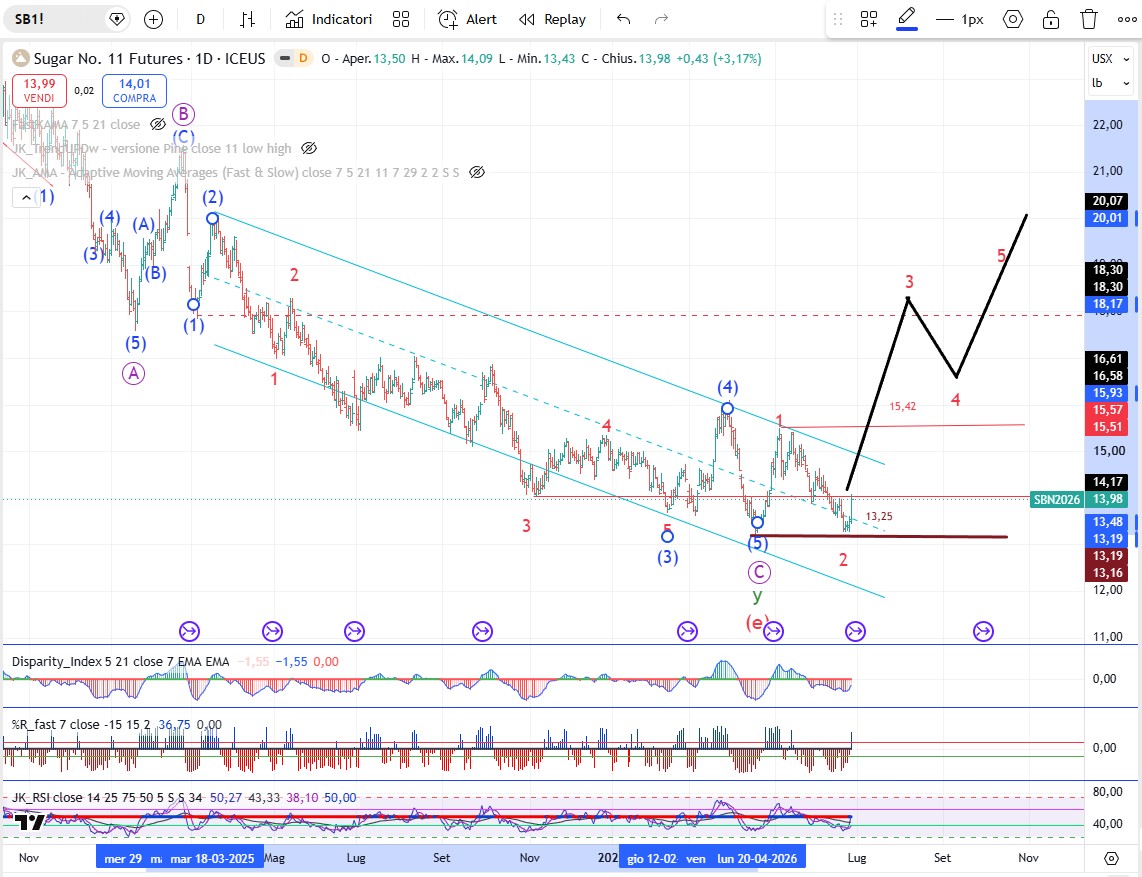Select the circled A wave label
The height and width of the screenshot is (877, 1142).
(x=133, y=374)
